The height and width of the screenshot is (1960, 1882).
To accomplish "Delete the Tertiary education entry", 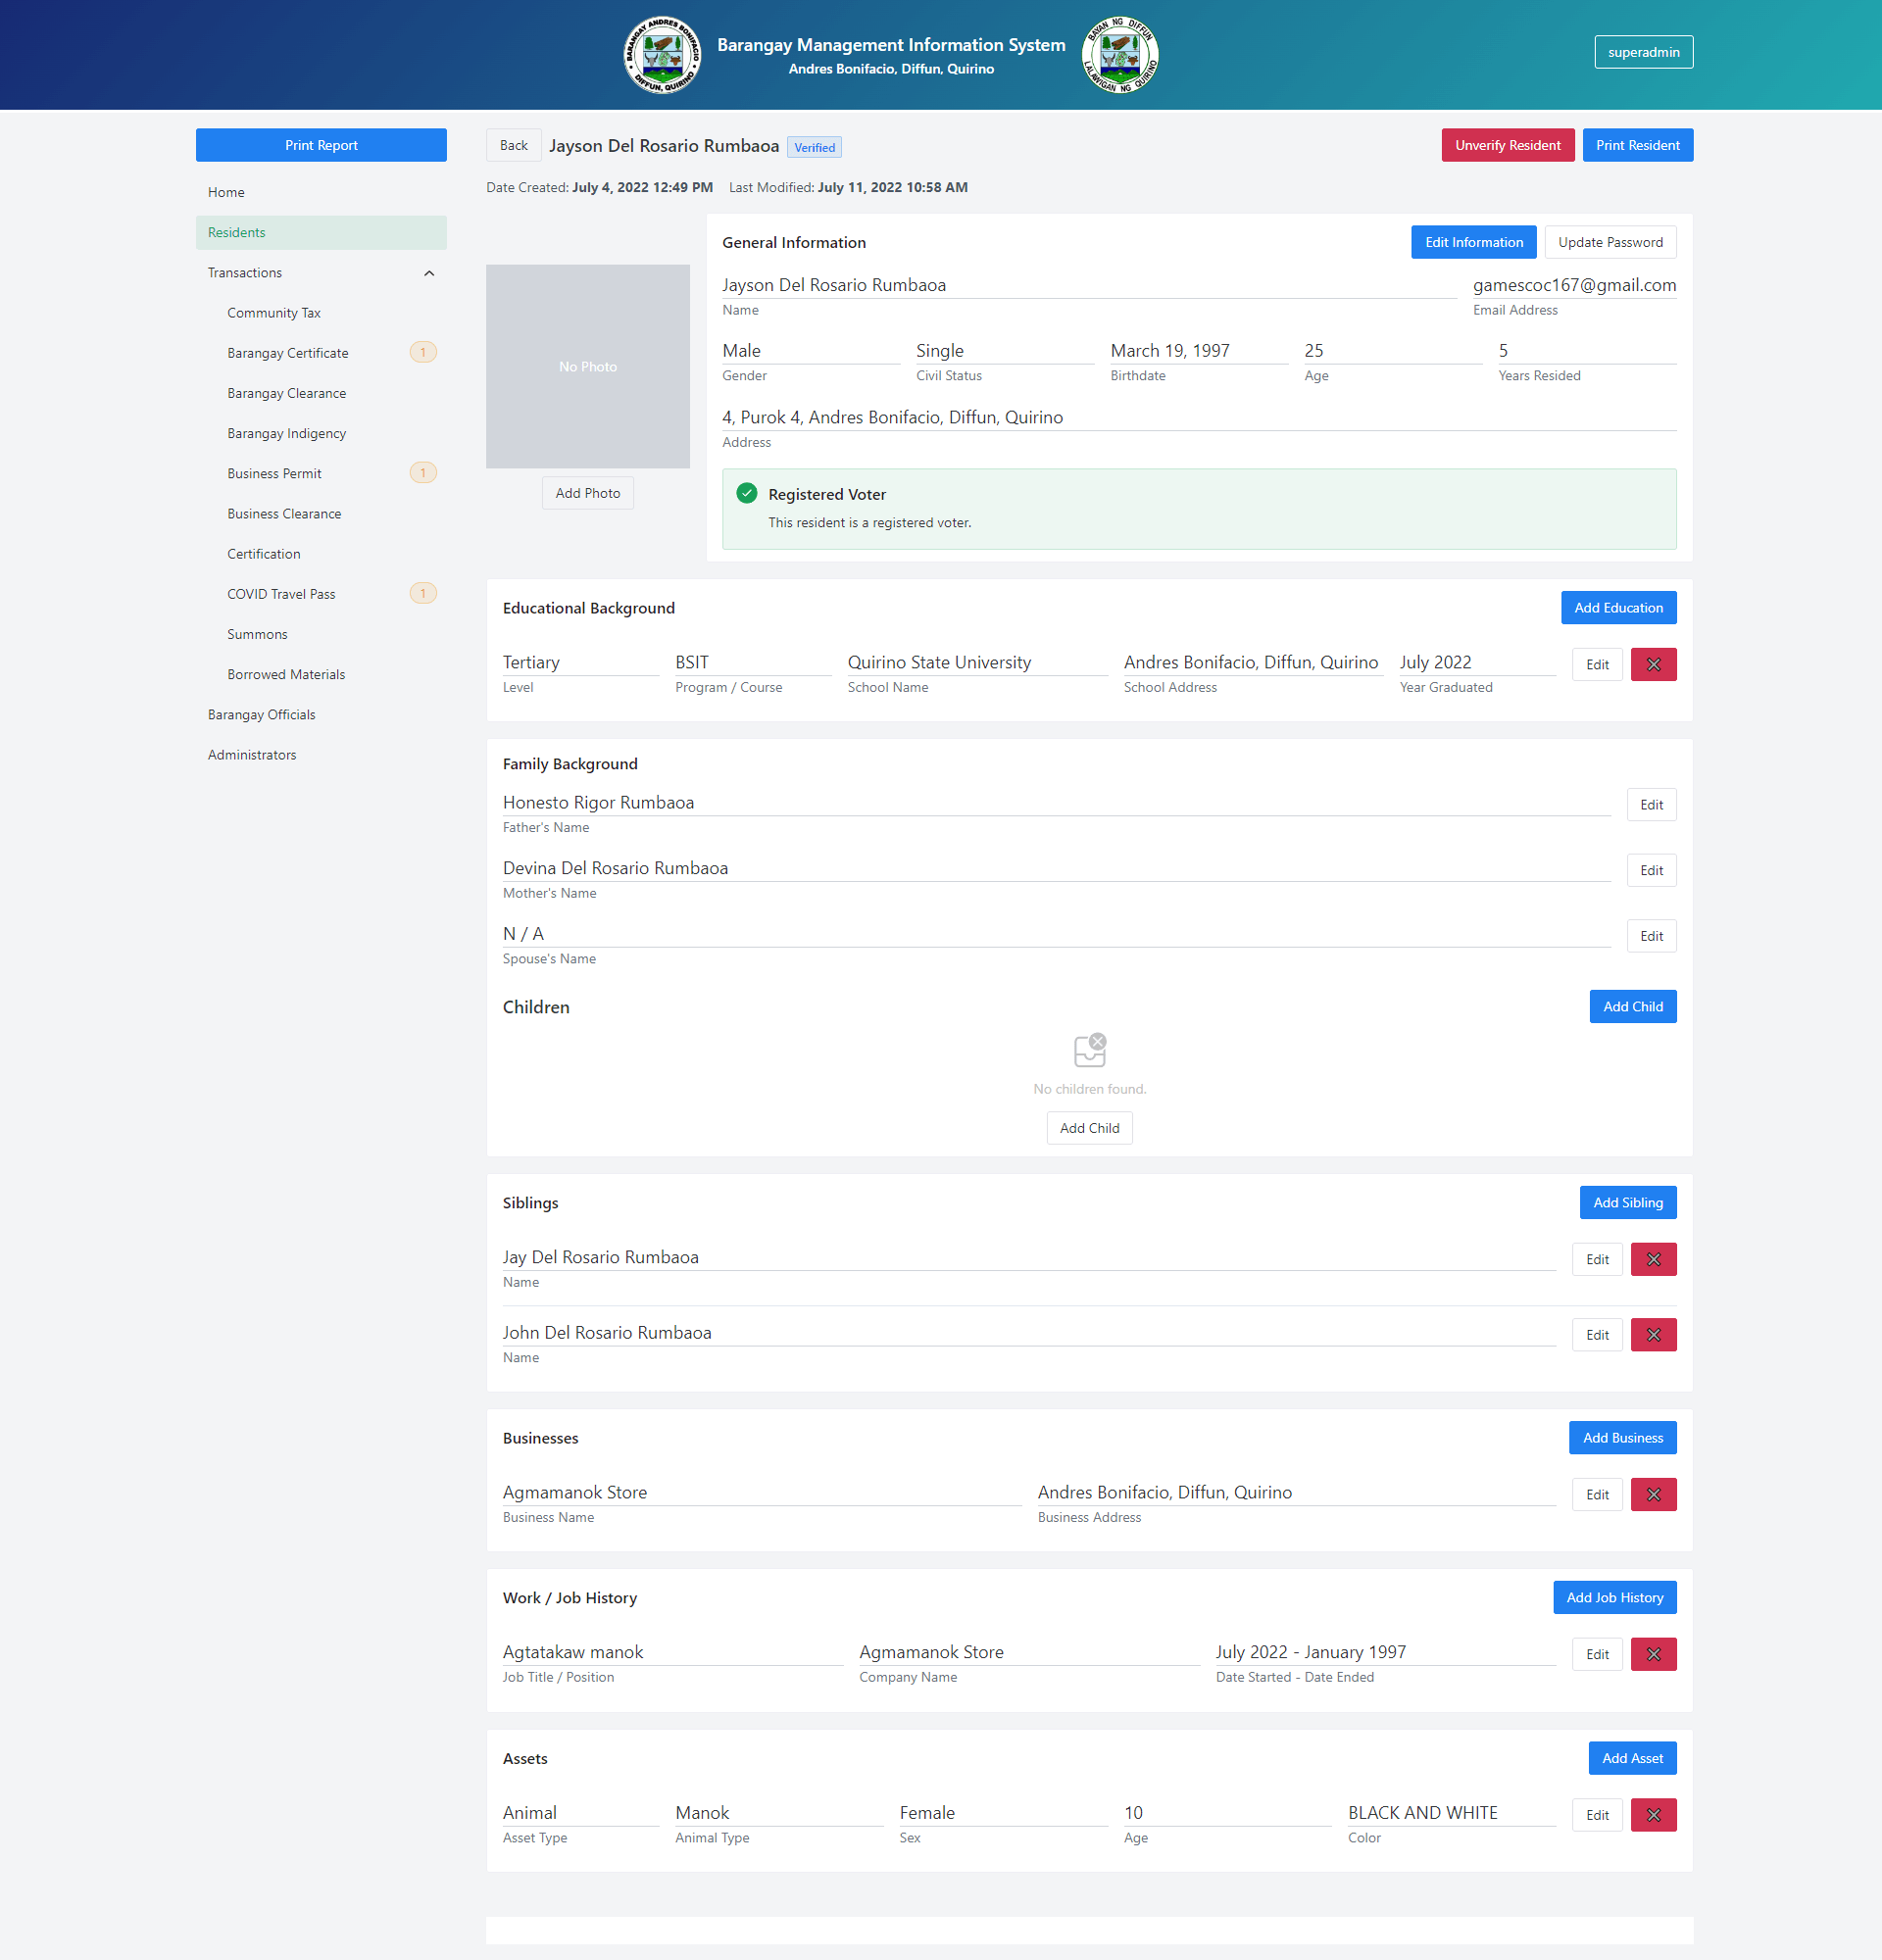I will point(1653,664).
